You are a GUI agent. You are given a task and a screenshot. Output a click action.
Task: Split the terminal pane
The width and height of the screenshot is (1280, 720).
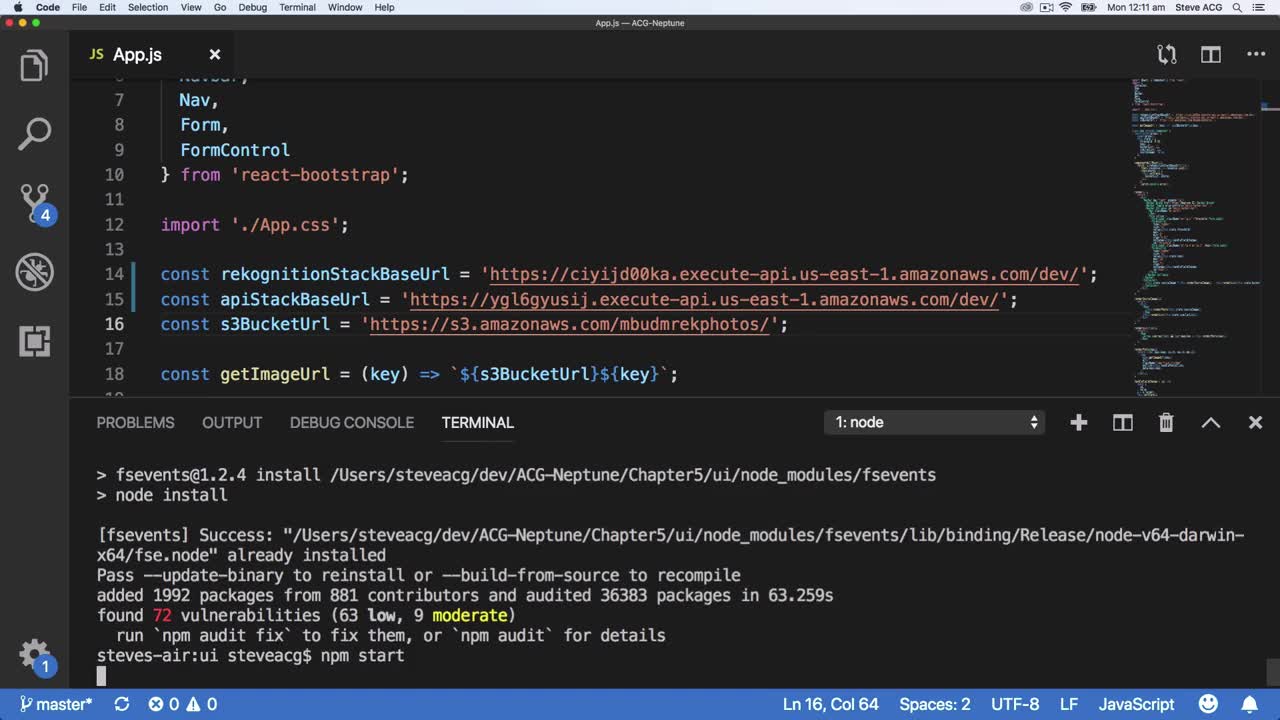[1122, 423]
